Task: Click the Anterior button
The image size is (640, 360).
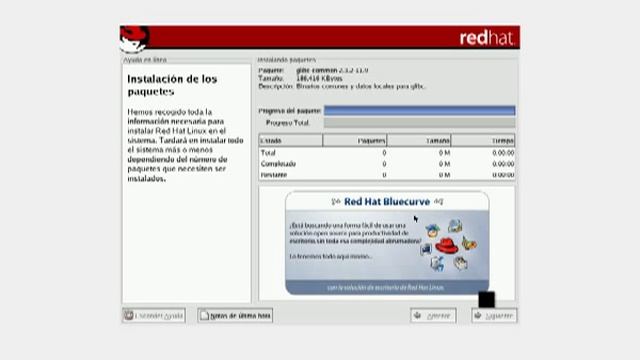Action: pos(433,316)
